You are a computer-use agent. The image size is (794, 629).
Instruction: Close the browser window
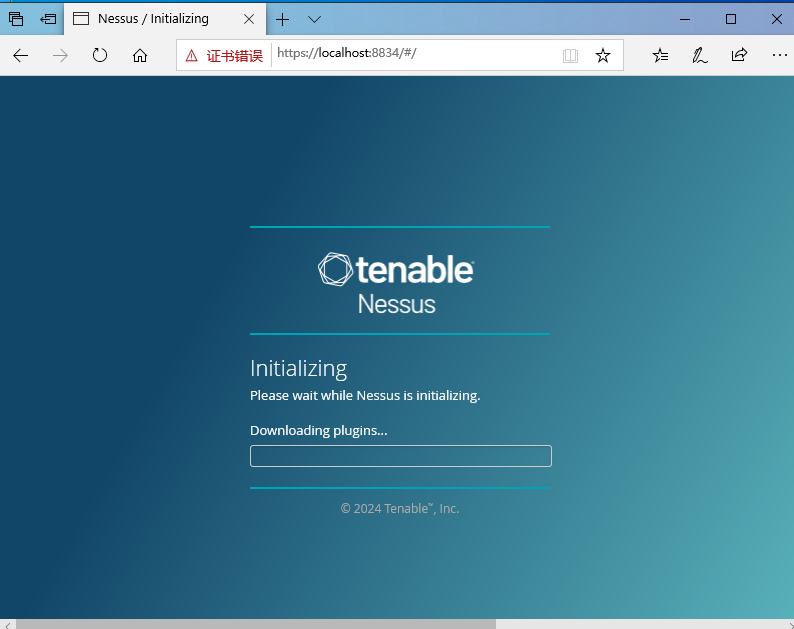coord(777,19)
